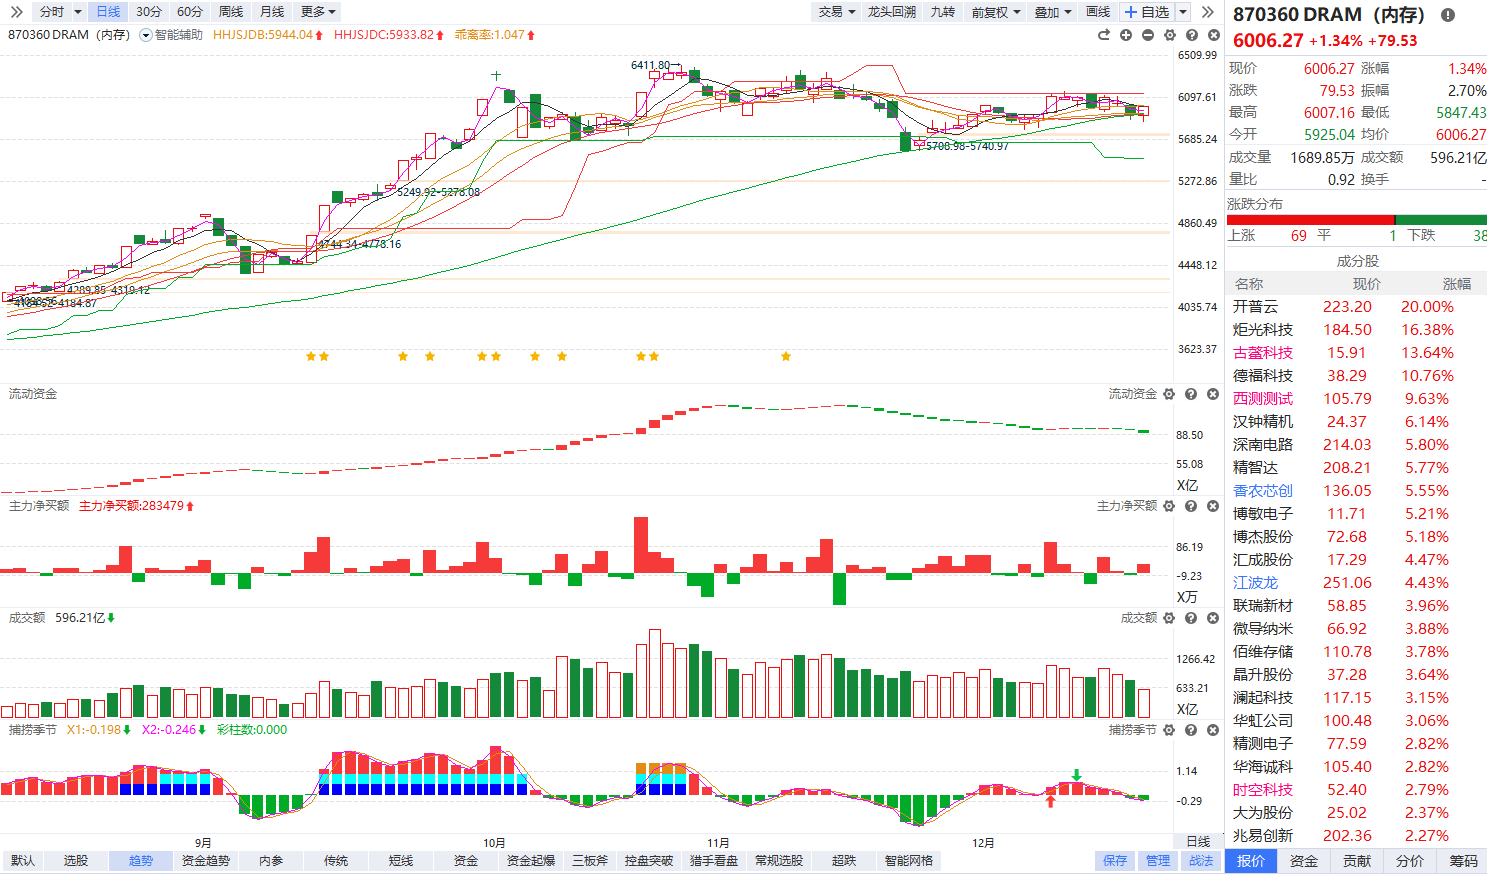Open the 前复权 adjustment dropdown

pos(996,12)
